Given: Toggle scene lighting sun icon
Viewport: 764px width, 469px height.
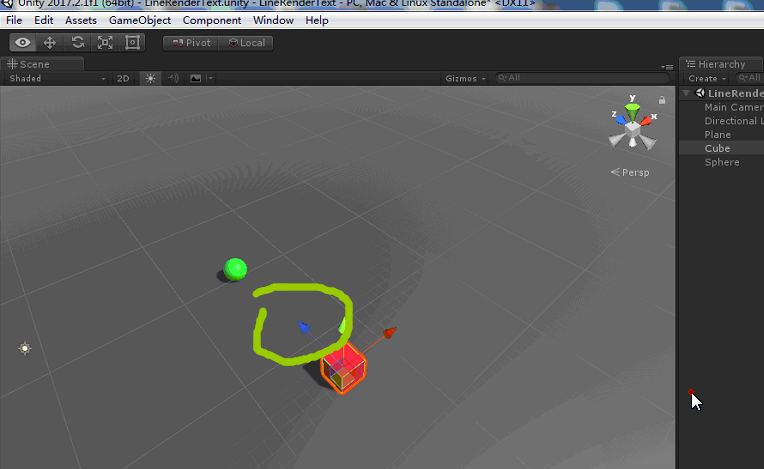Looking at the screenshot, I should (x=150, y=78).
